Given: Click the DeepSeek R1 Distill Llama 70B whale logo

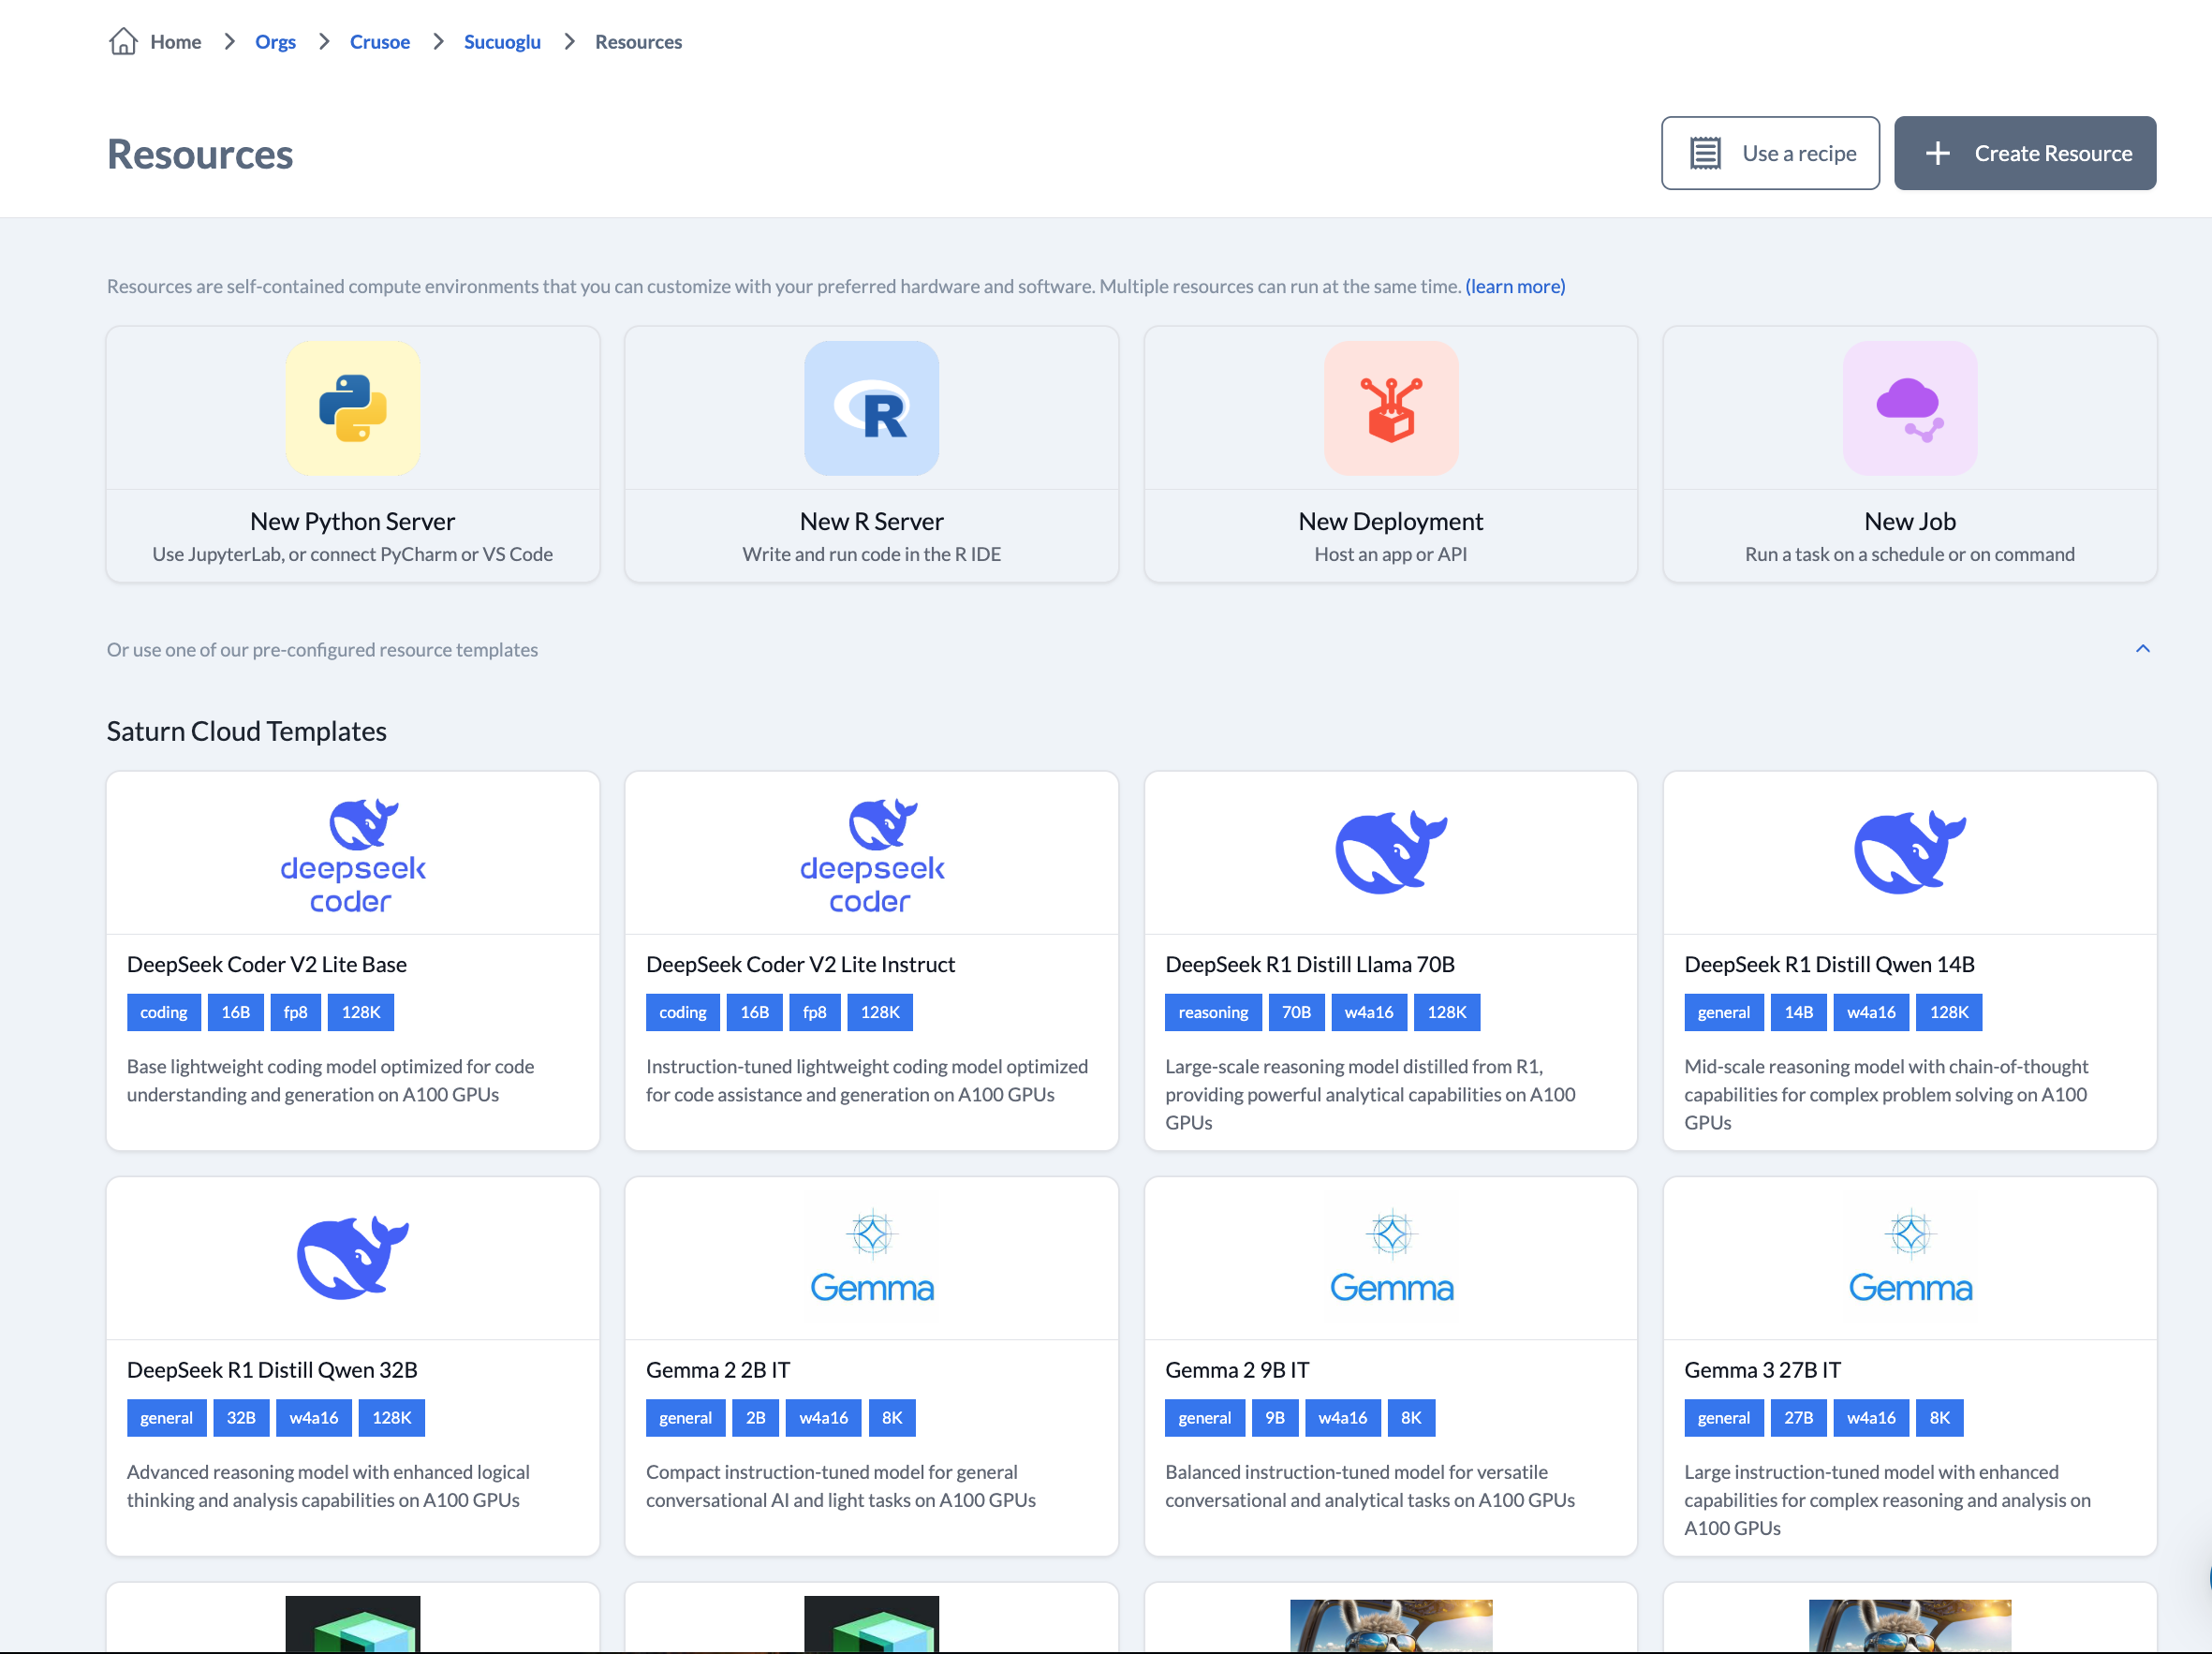Looking at the screenshot, I should (x=1390, y=851).
